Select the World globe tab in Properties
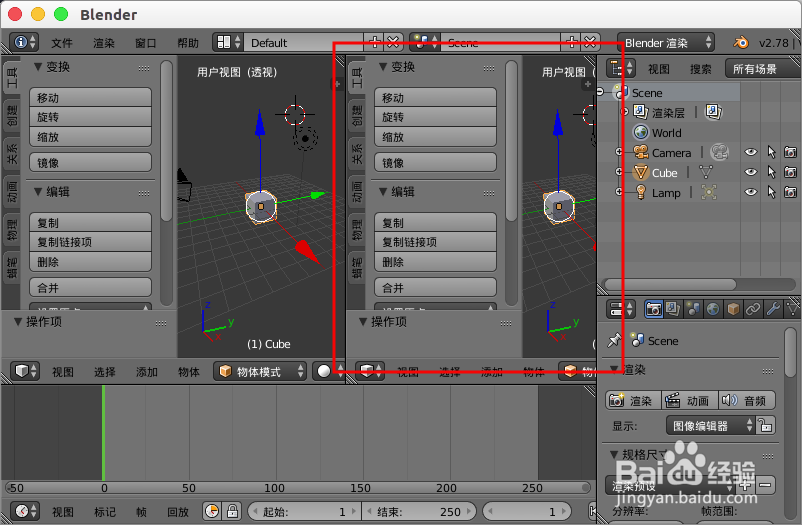This screenshot has width=802, height=525. click(x=713, y=309)
